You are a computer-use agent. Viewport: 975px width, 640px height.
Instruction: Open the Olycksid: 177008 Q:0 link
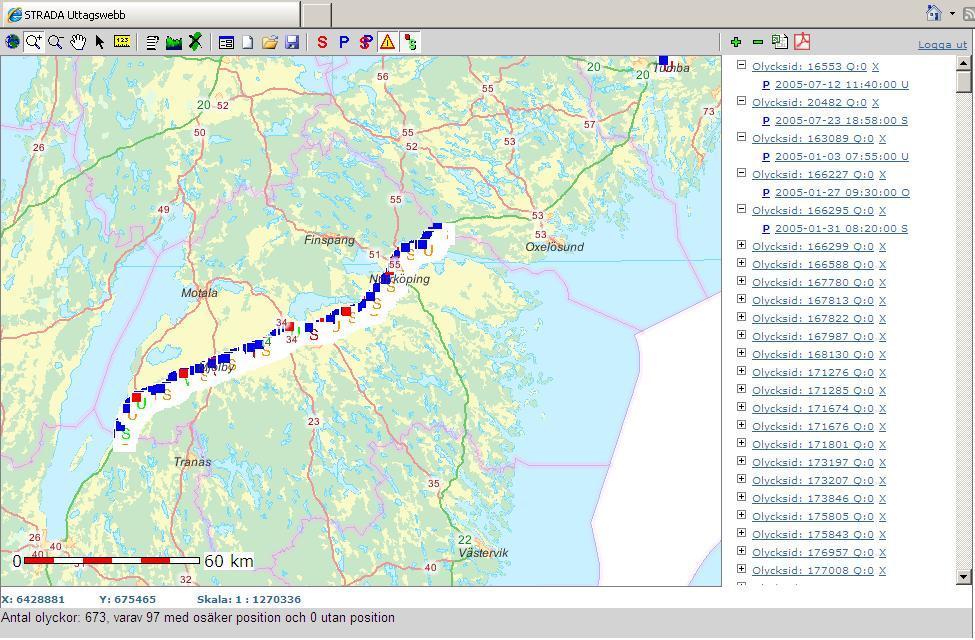coord(813,572)
